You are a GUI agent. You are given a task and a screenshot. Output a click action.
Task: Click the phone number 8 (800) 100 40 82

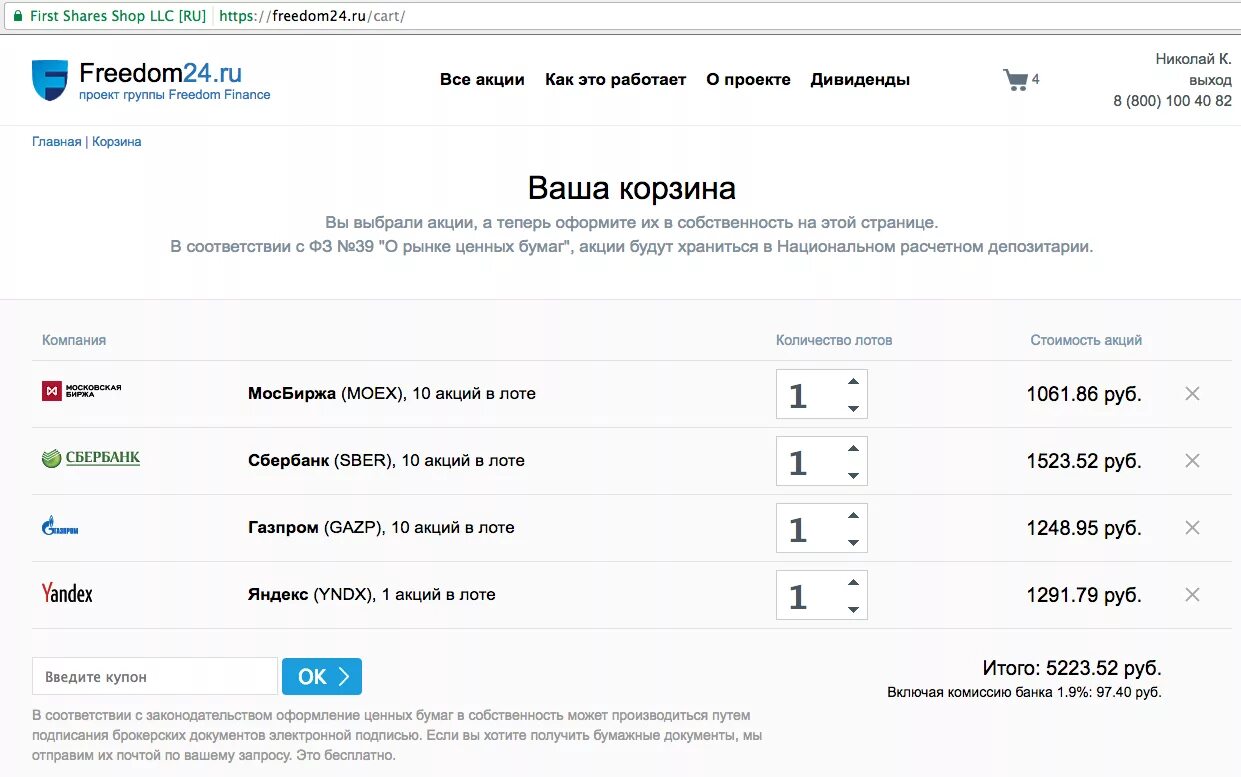coord(1172,101)
